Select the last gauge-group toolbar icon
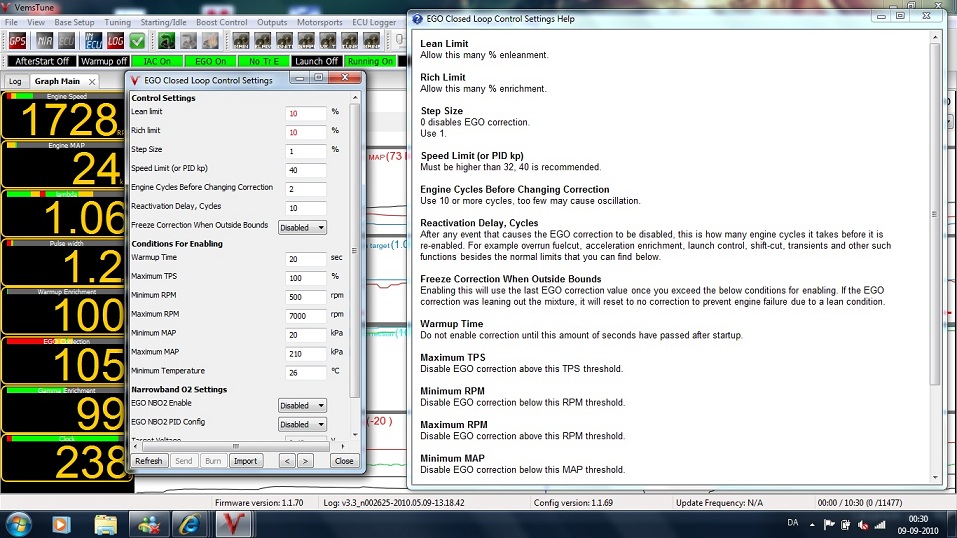Screen dimensions: 957x538 (x=372, y=41)
